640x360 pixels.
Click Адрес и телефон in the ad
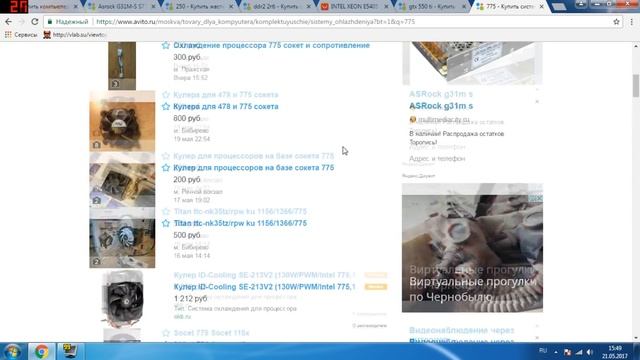pyautogui.click(x=437, y=159)
